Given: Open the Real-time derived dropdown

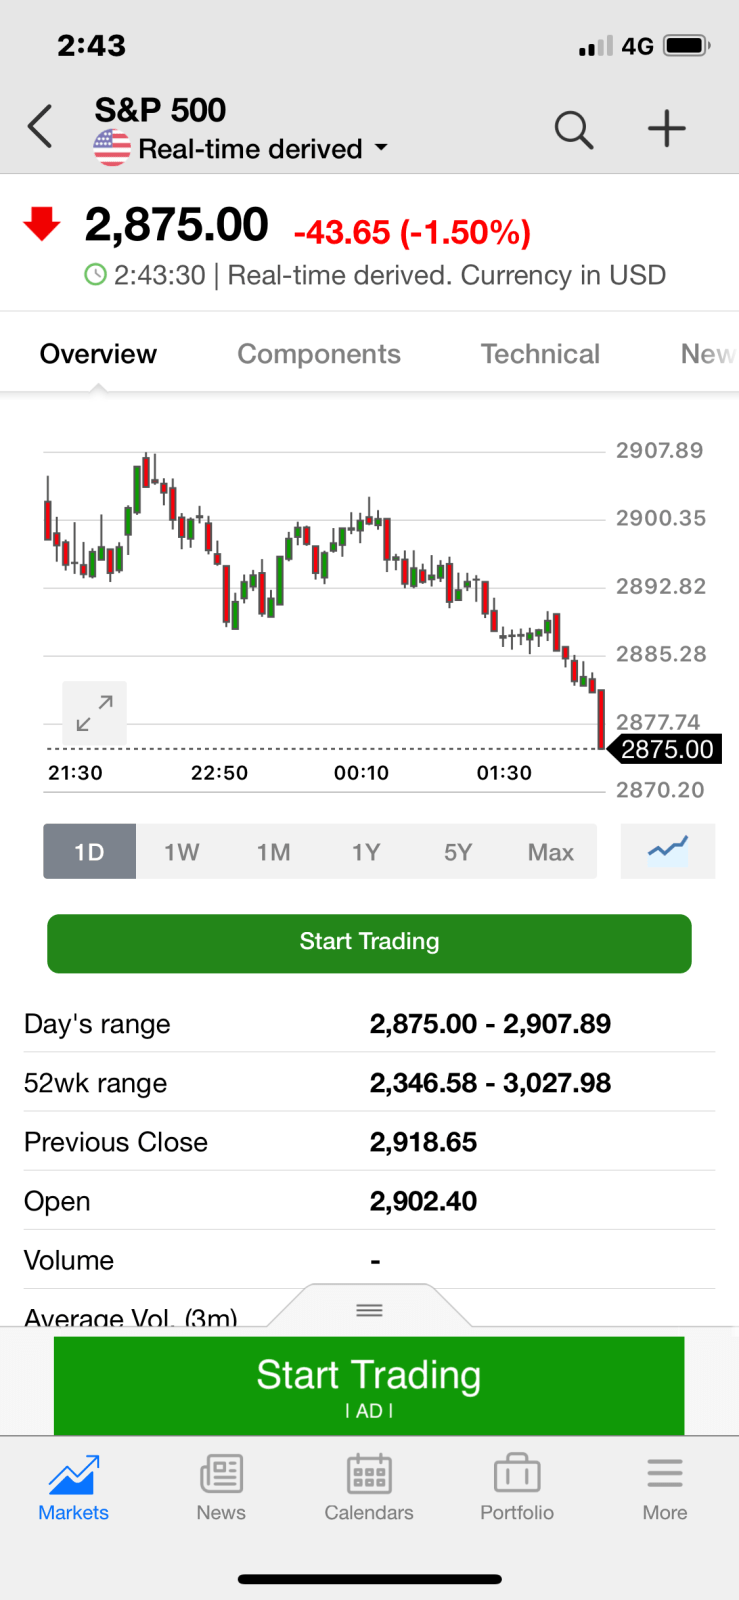Looking at the screenshot, I should (x=262, y=149).
